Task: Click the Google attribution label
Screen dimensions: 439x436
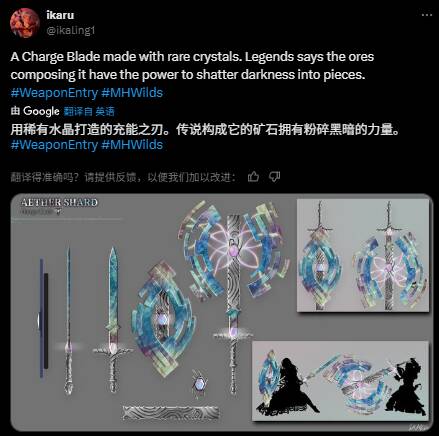Action: point(35,111)
